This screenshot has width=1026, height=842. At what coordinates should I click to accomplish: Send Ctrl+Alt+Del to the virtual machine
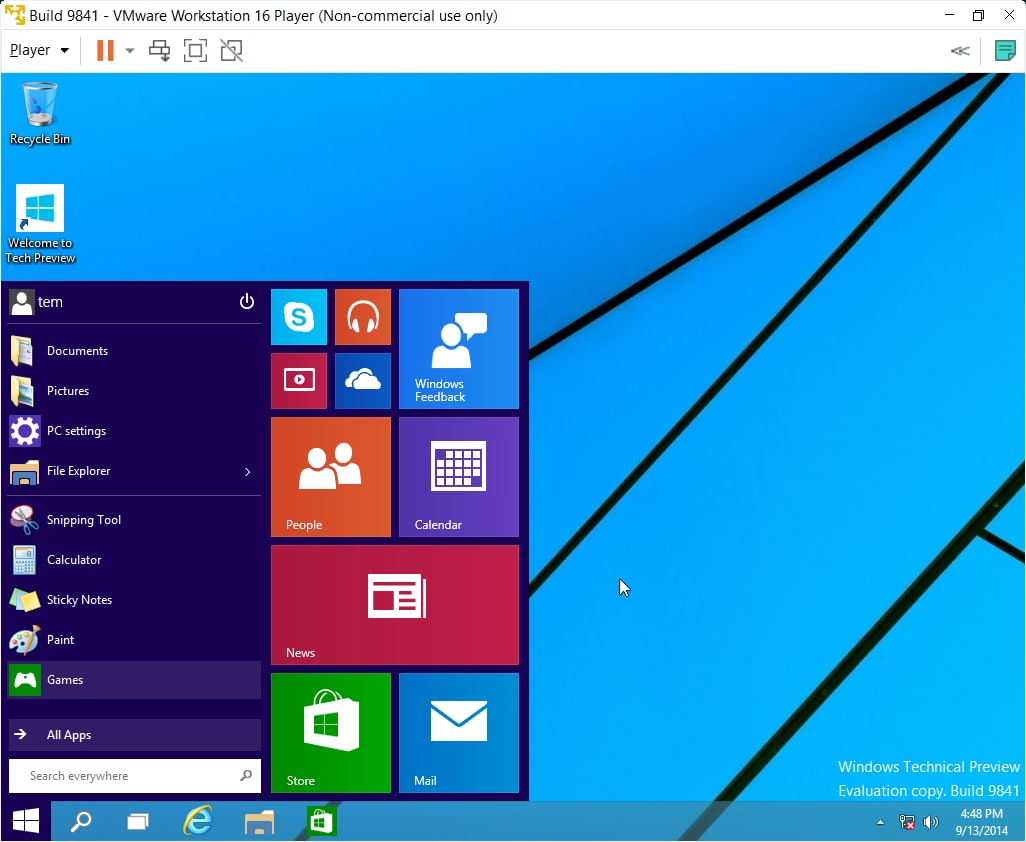159,50
